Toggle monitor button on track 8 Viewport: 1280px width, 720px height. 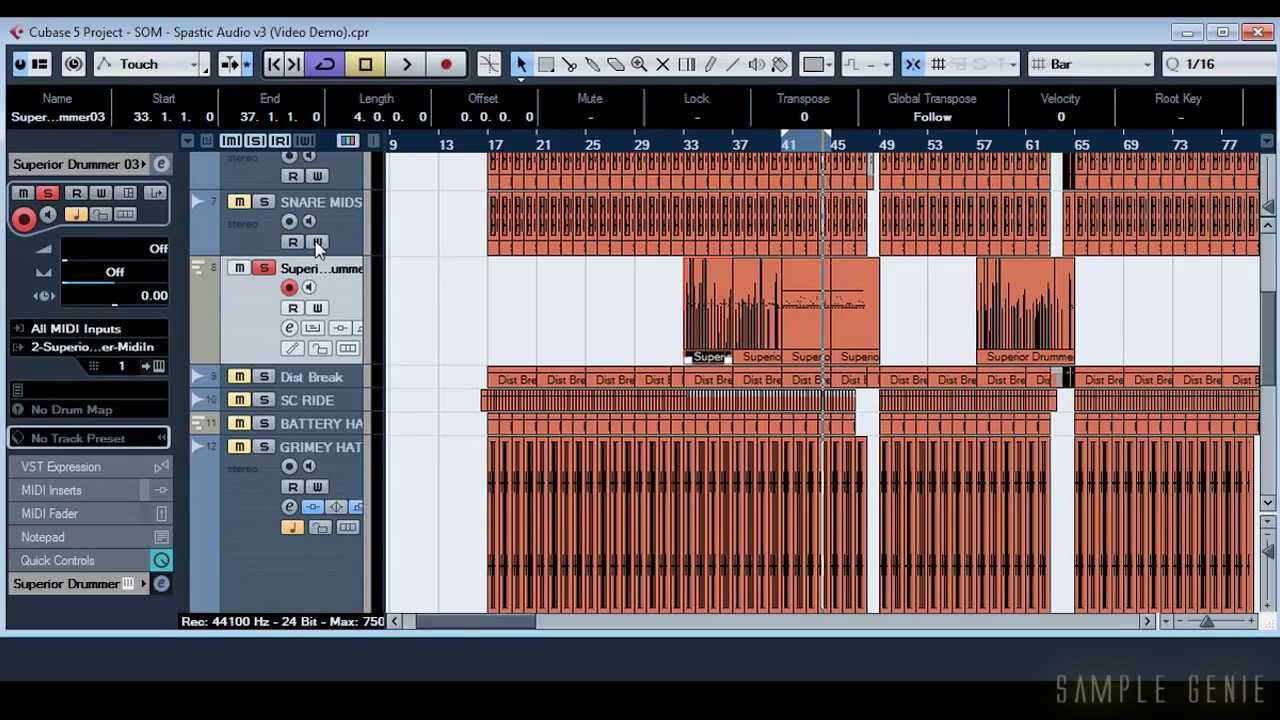coord(309,288)
